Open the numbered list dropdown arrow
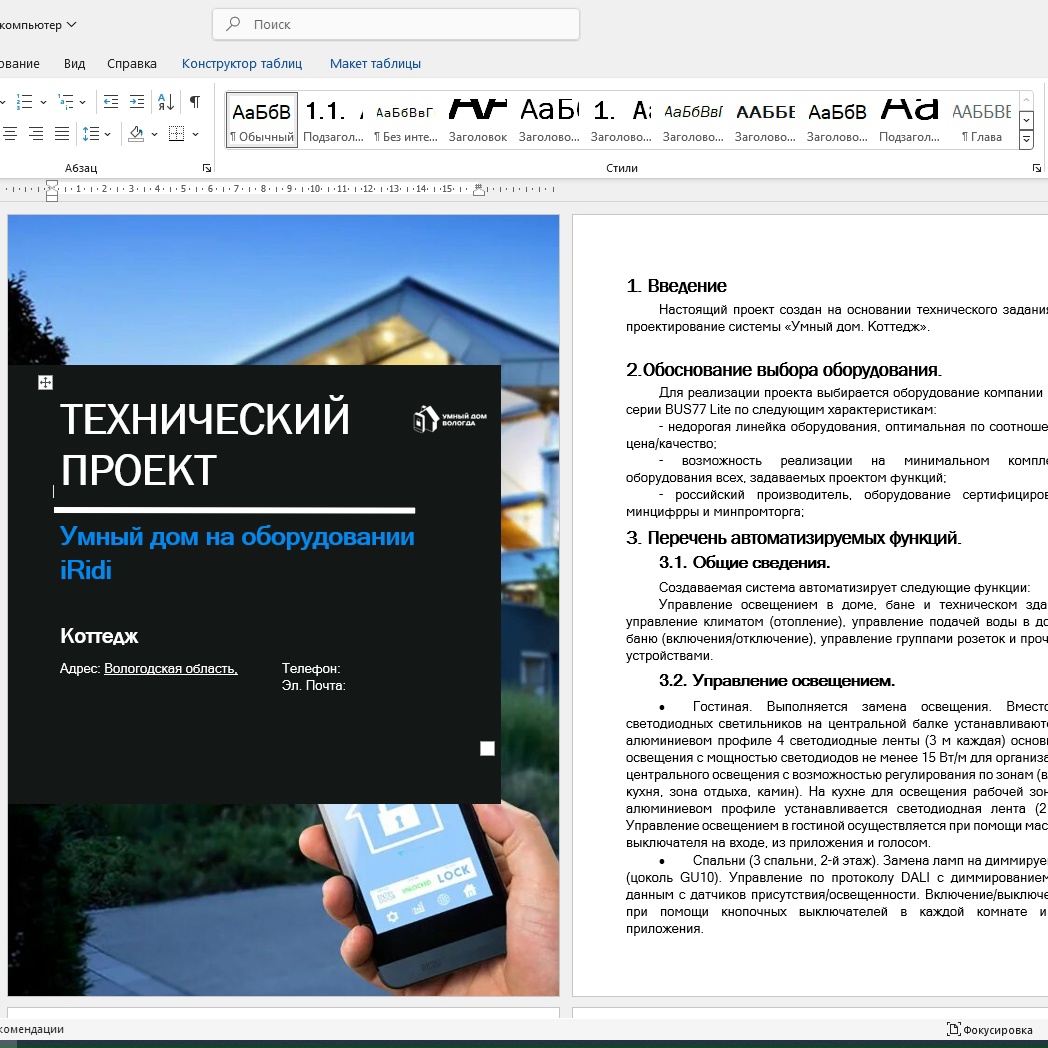Viewport: 1048px width, 1048px height. tap(43, 102)
